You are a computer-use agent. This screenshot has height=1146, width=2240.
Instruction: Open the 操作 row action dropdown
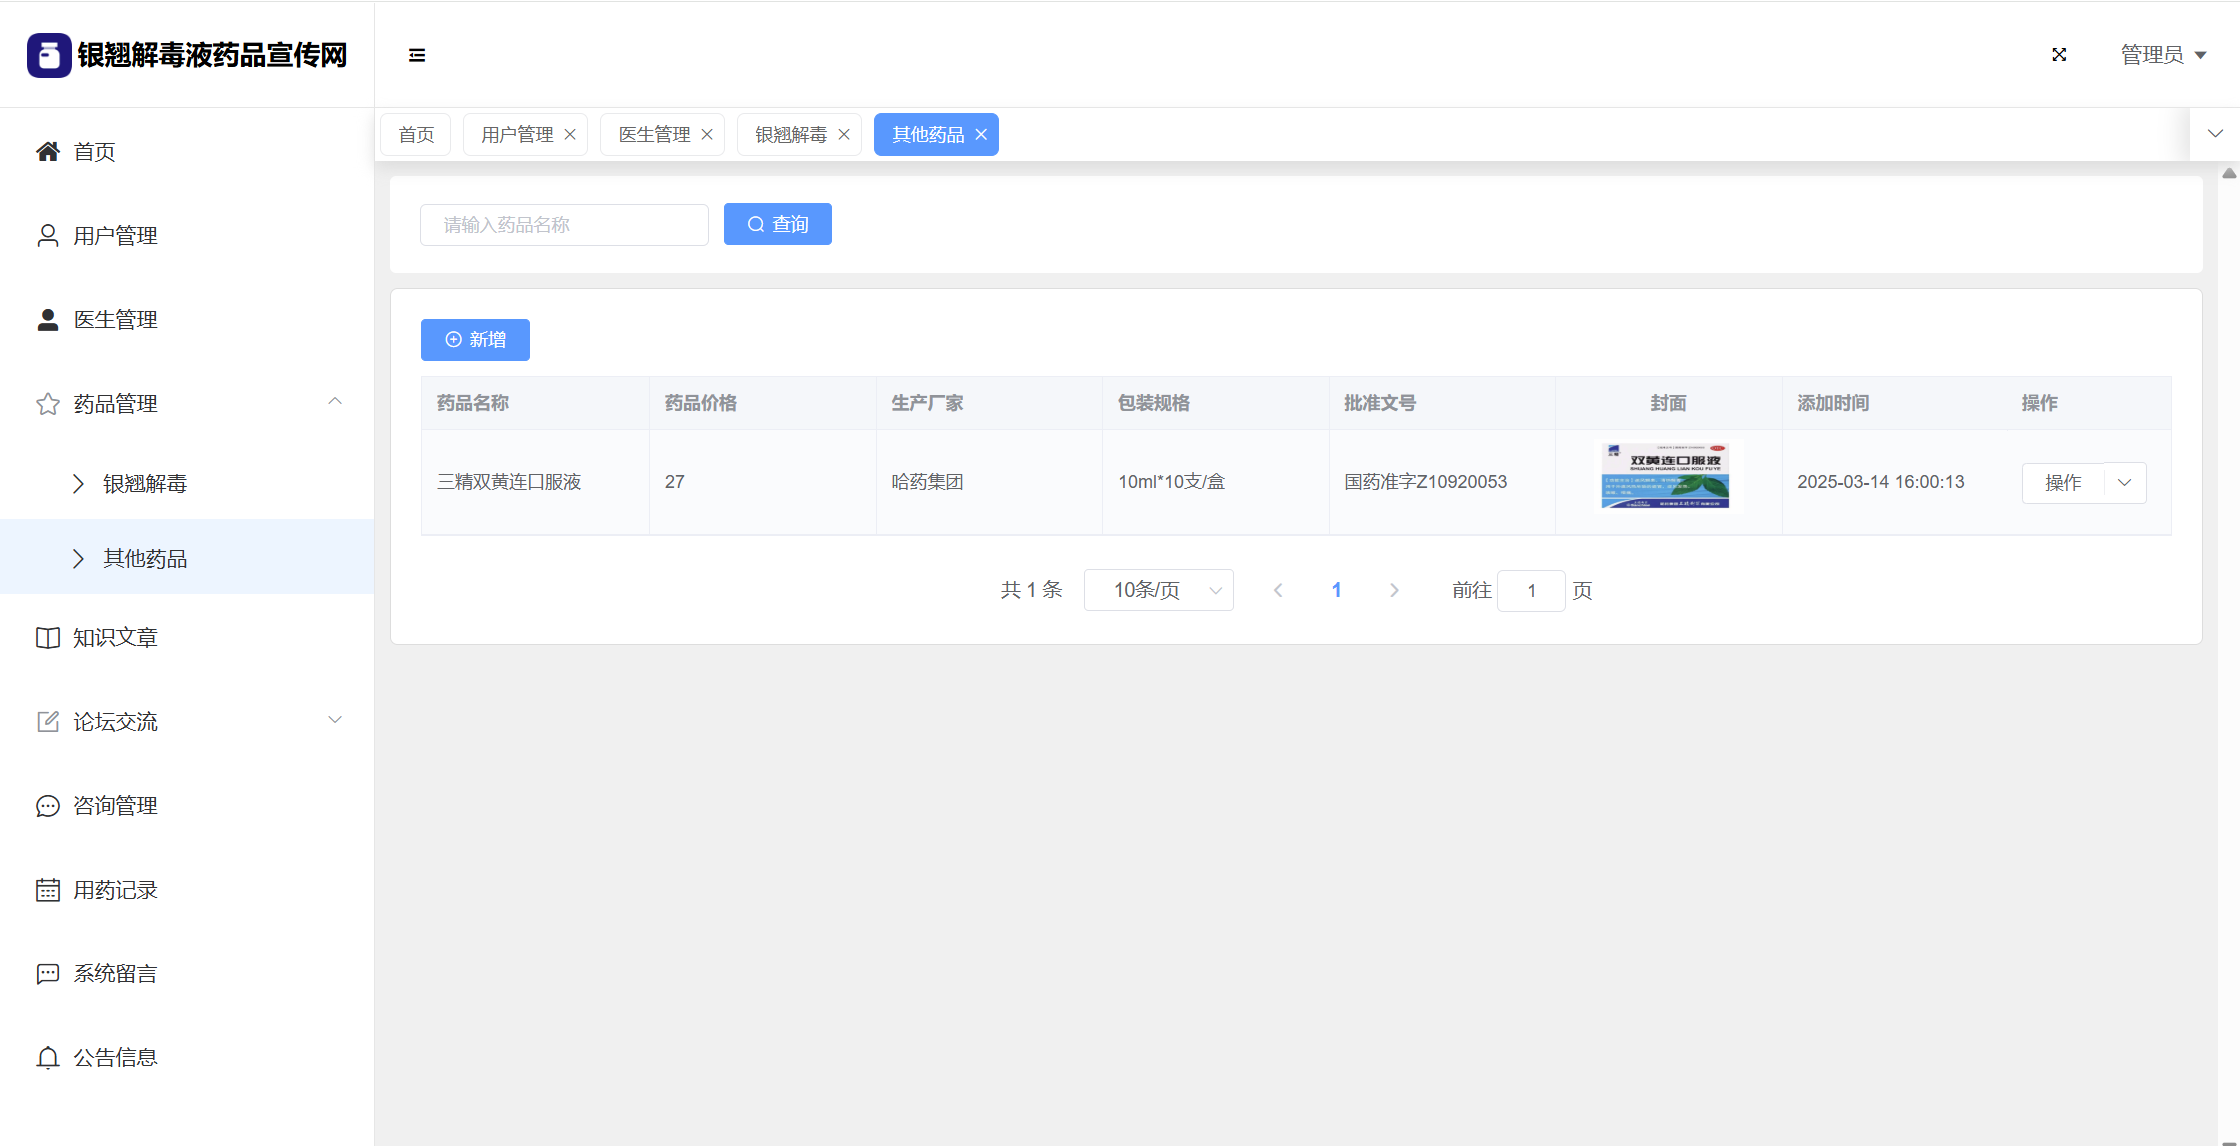(2124, 483)
